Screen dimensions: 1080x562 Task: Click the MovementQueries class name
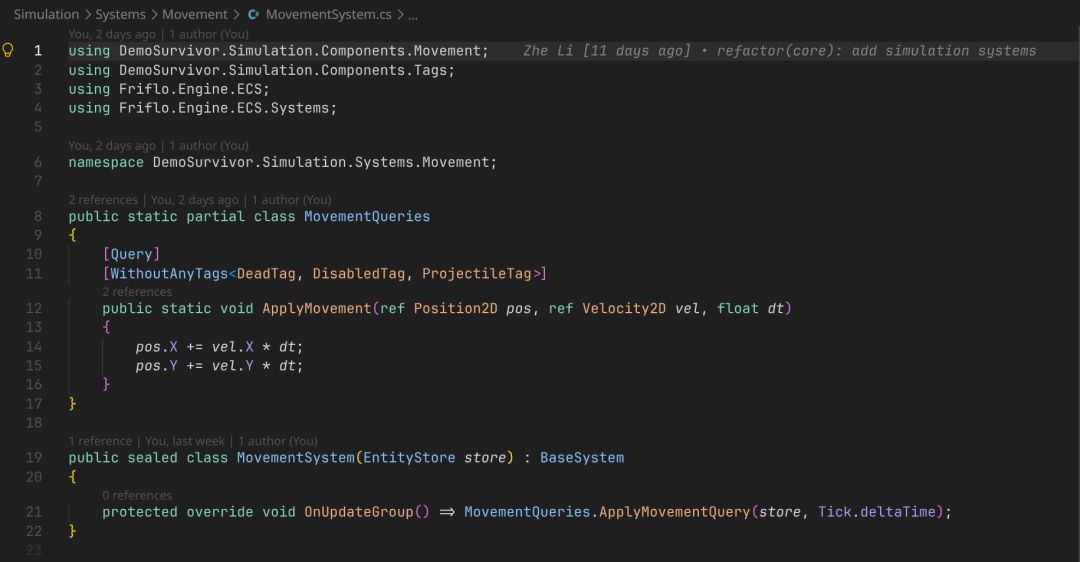tap(367, 216)
